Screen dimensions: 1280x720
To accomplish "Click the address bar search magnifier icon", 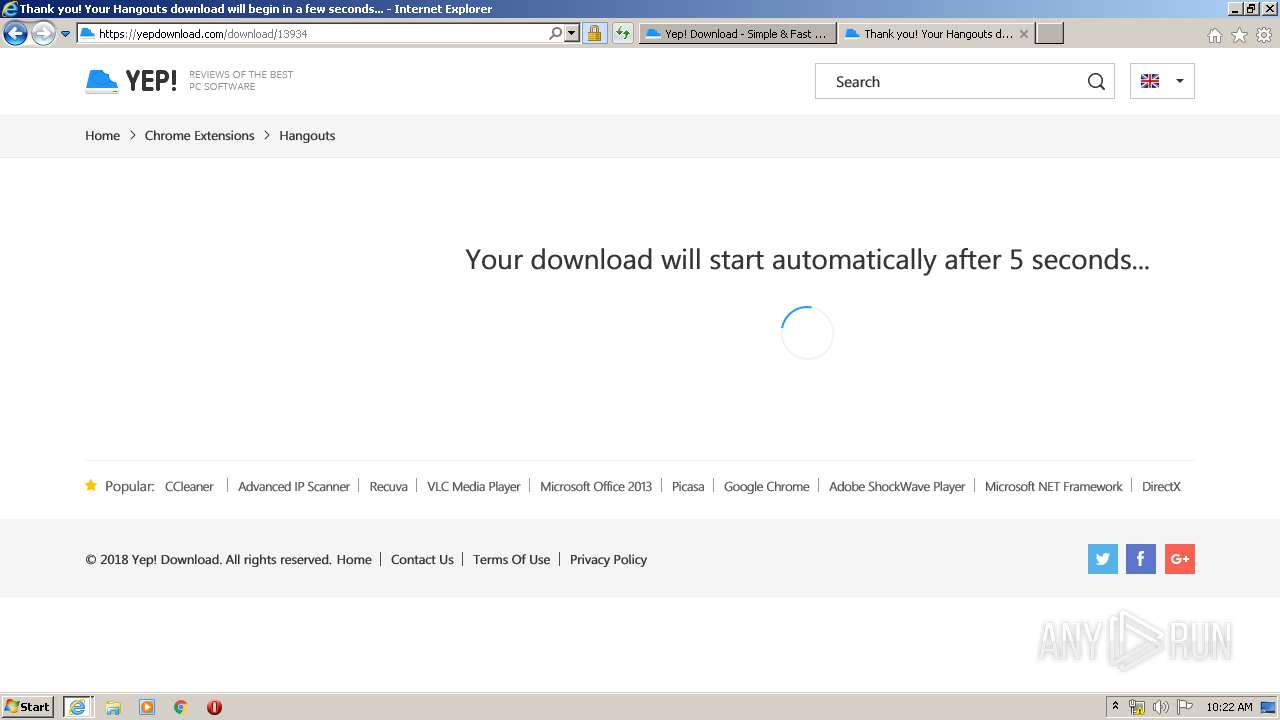I will pos(556,33).
